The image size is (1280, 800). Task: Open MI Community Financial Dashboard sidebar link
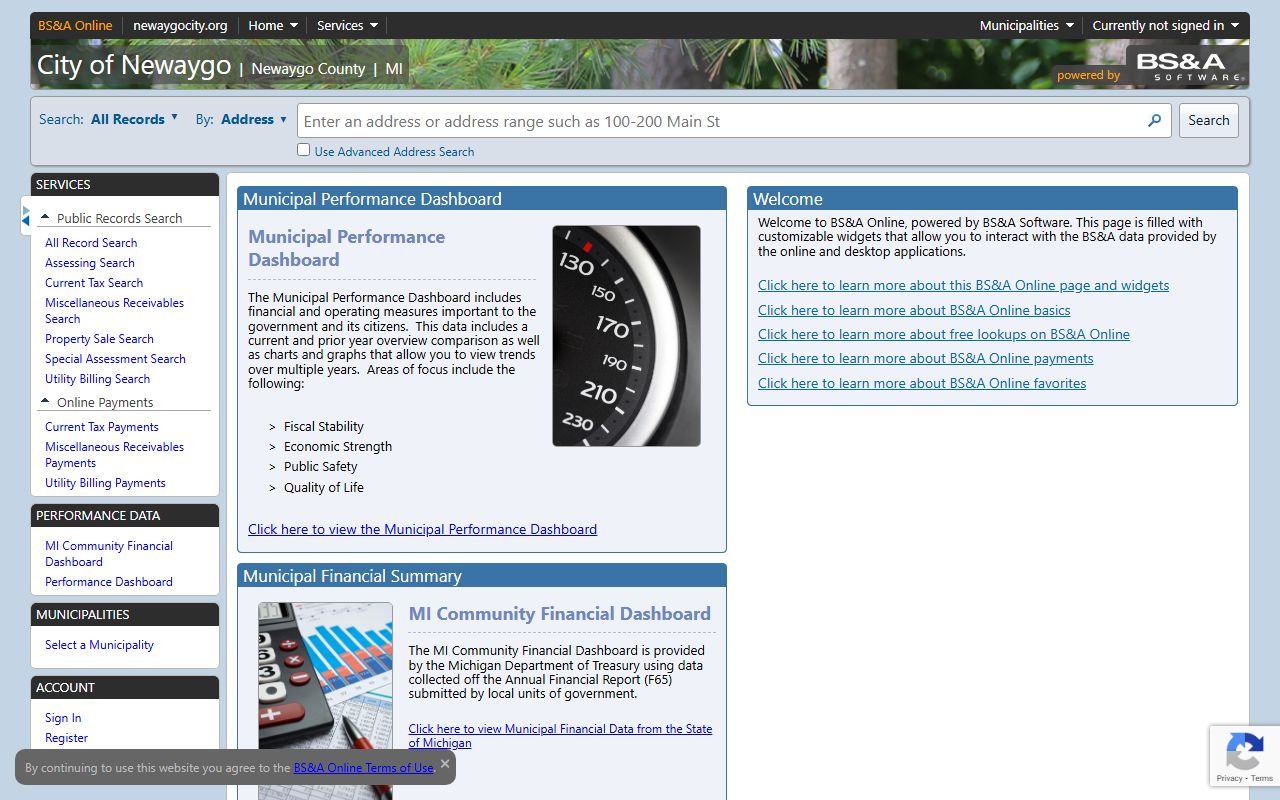pos(109,554)
